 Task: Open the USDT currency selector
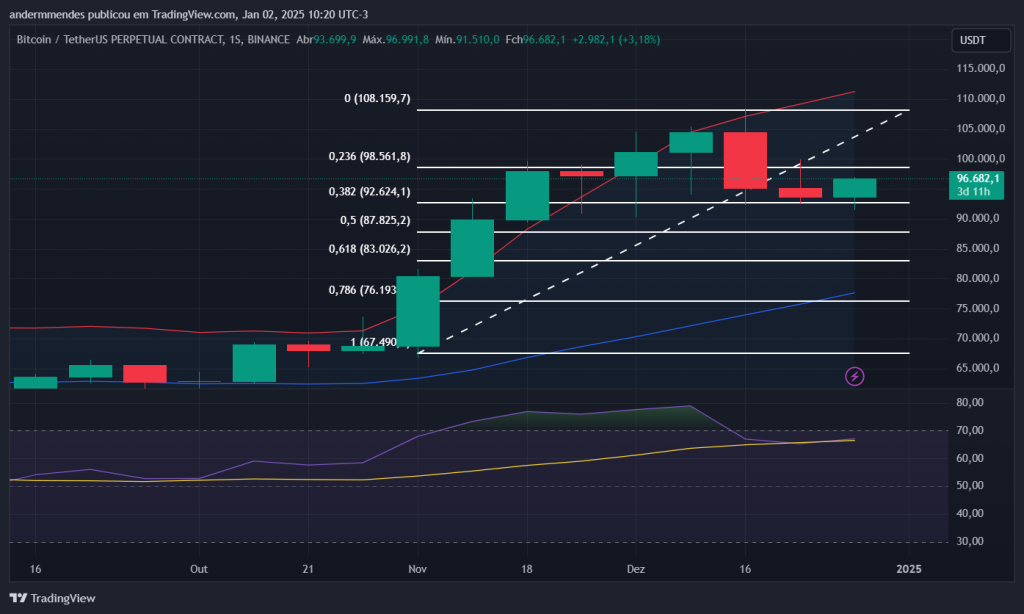coord(980,40)
